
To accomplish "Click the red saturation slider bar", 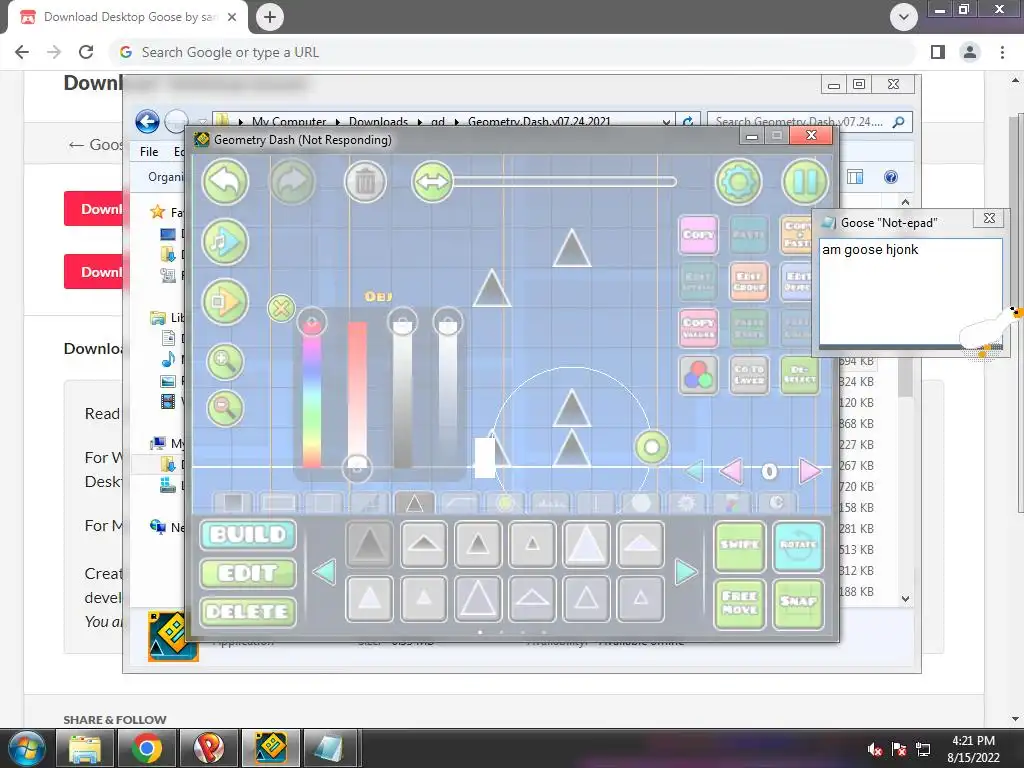I will 357,392.
